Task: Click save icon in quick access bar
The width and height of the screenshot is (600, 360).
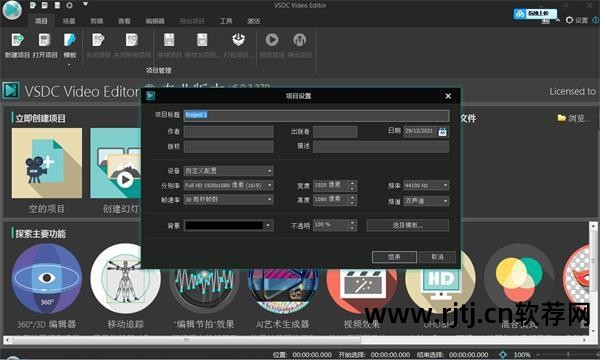Action: point(57,5)
